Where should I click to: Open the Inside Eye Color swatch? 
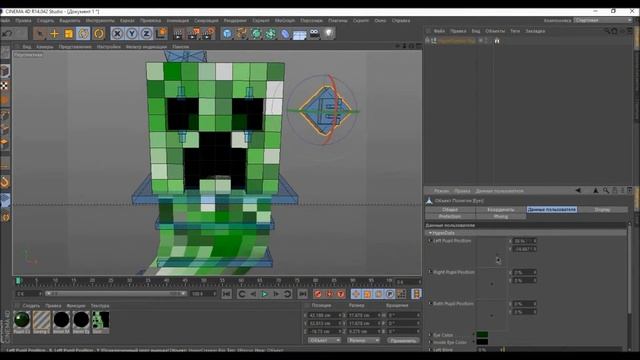point(482,342)
